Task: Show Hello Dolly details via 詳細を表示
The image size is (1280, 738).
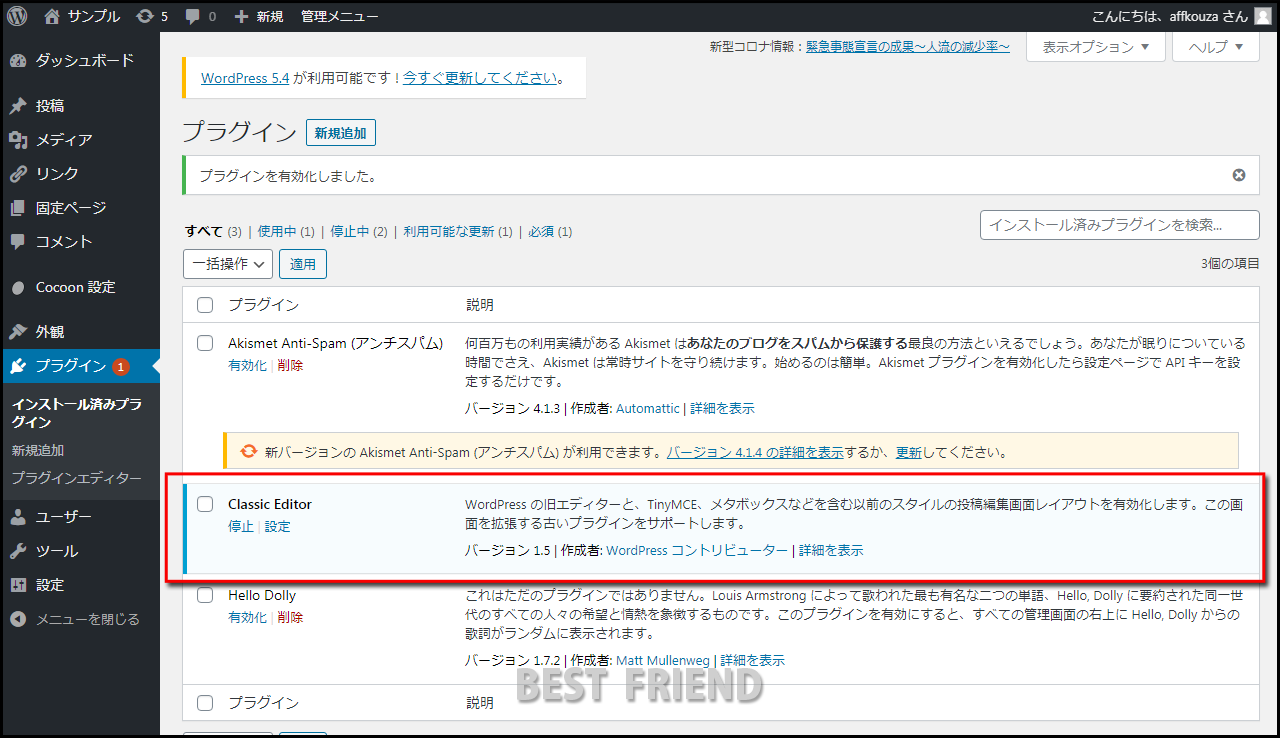Action: pos(753,661)
